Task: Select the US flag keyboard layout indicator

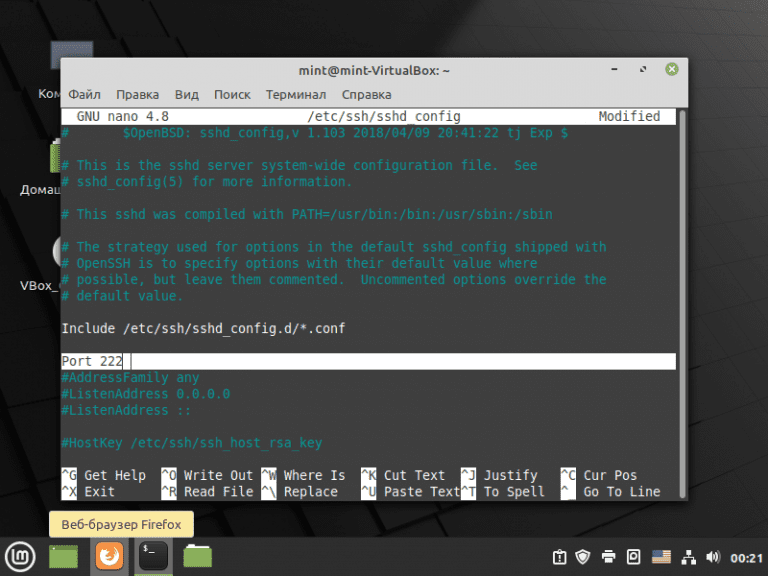Action: [x=661, y=557]
